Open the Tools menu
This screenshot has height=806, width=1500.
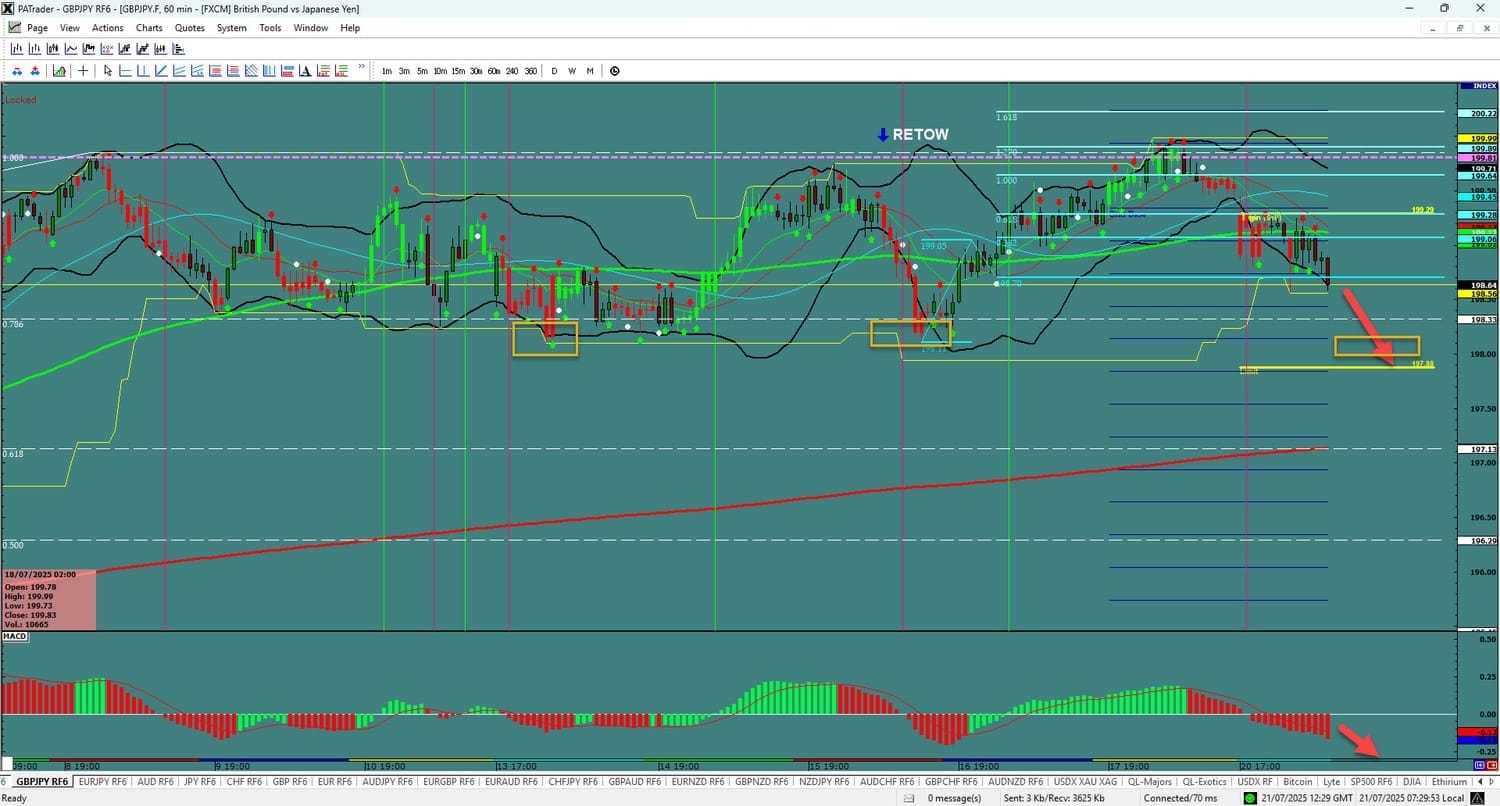[x=270, y=28]
